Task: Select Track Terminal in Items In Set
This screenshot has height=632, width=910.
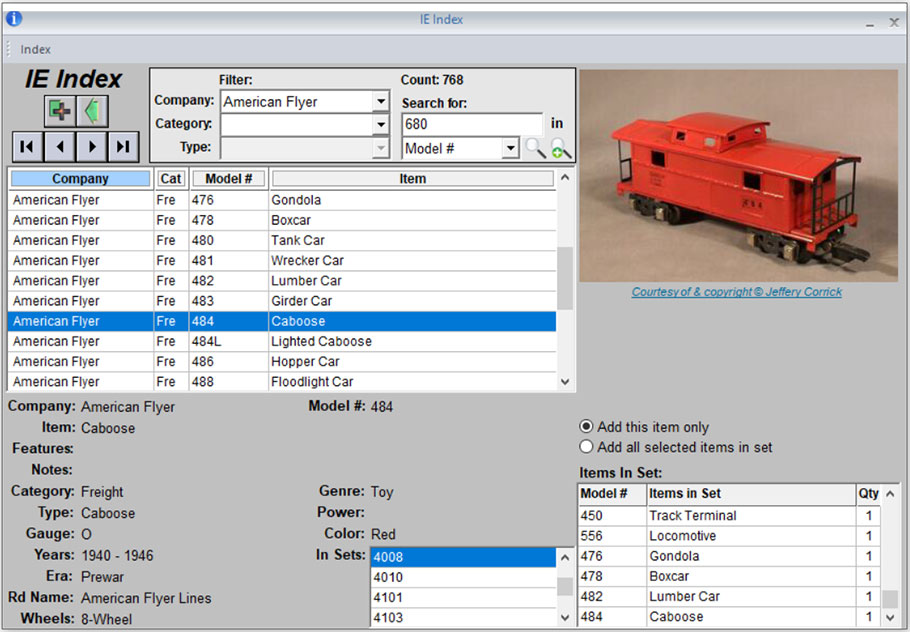Action: coord(730,516)
